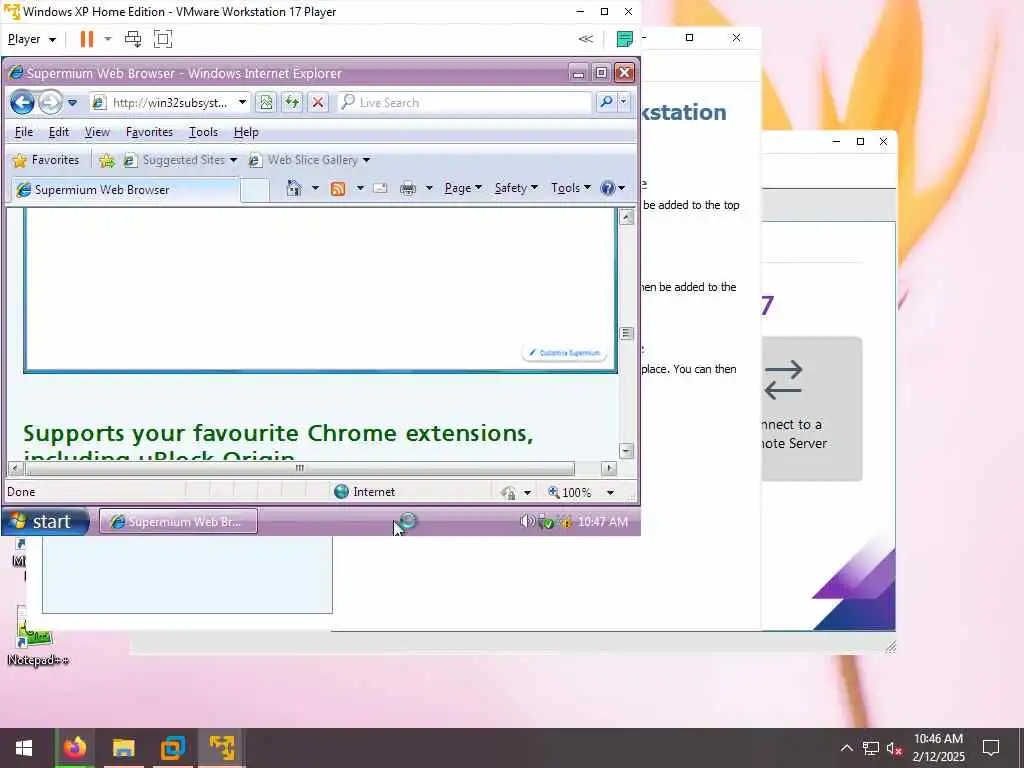Open the Favorites menu in IE
Viewport: 1024px width, 768px height.
(x=150, y=132)
